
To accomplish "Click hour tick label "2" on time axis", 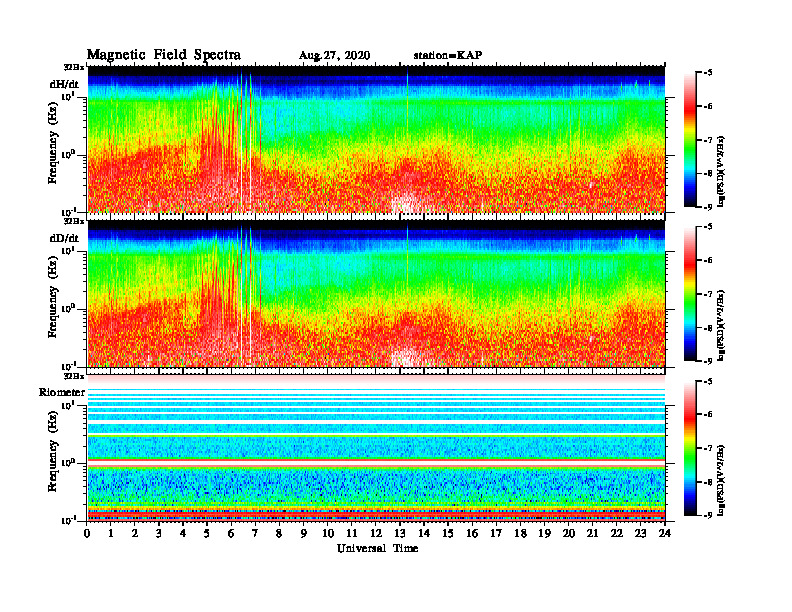I will (135, 533).
